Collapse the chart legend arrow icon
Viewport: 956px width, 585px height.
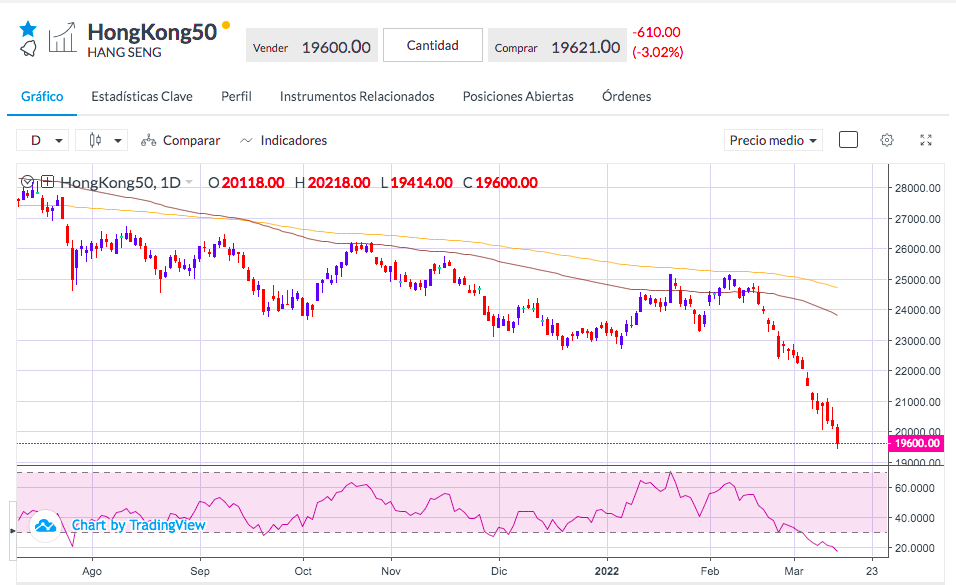pyautogui.click(x=27, y=182)
